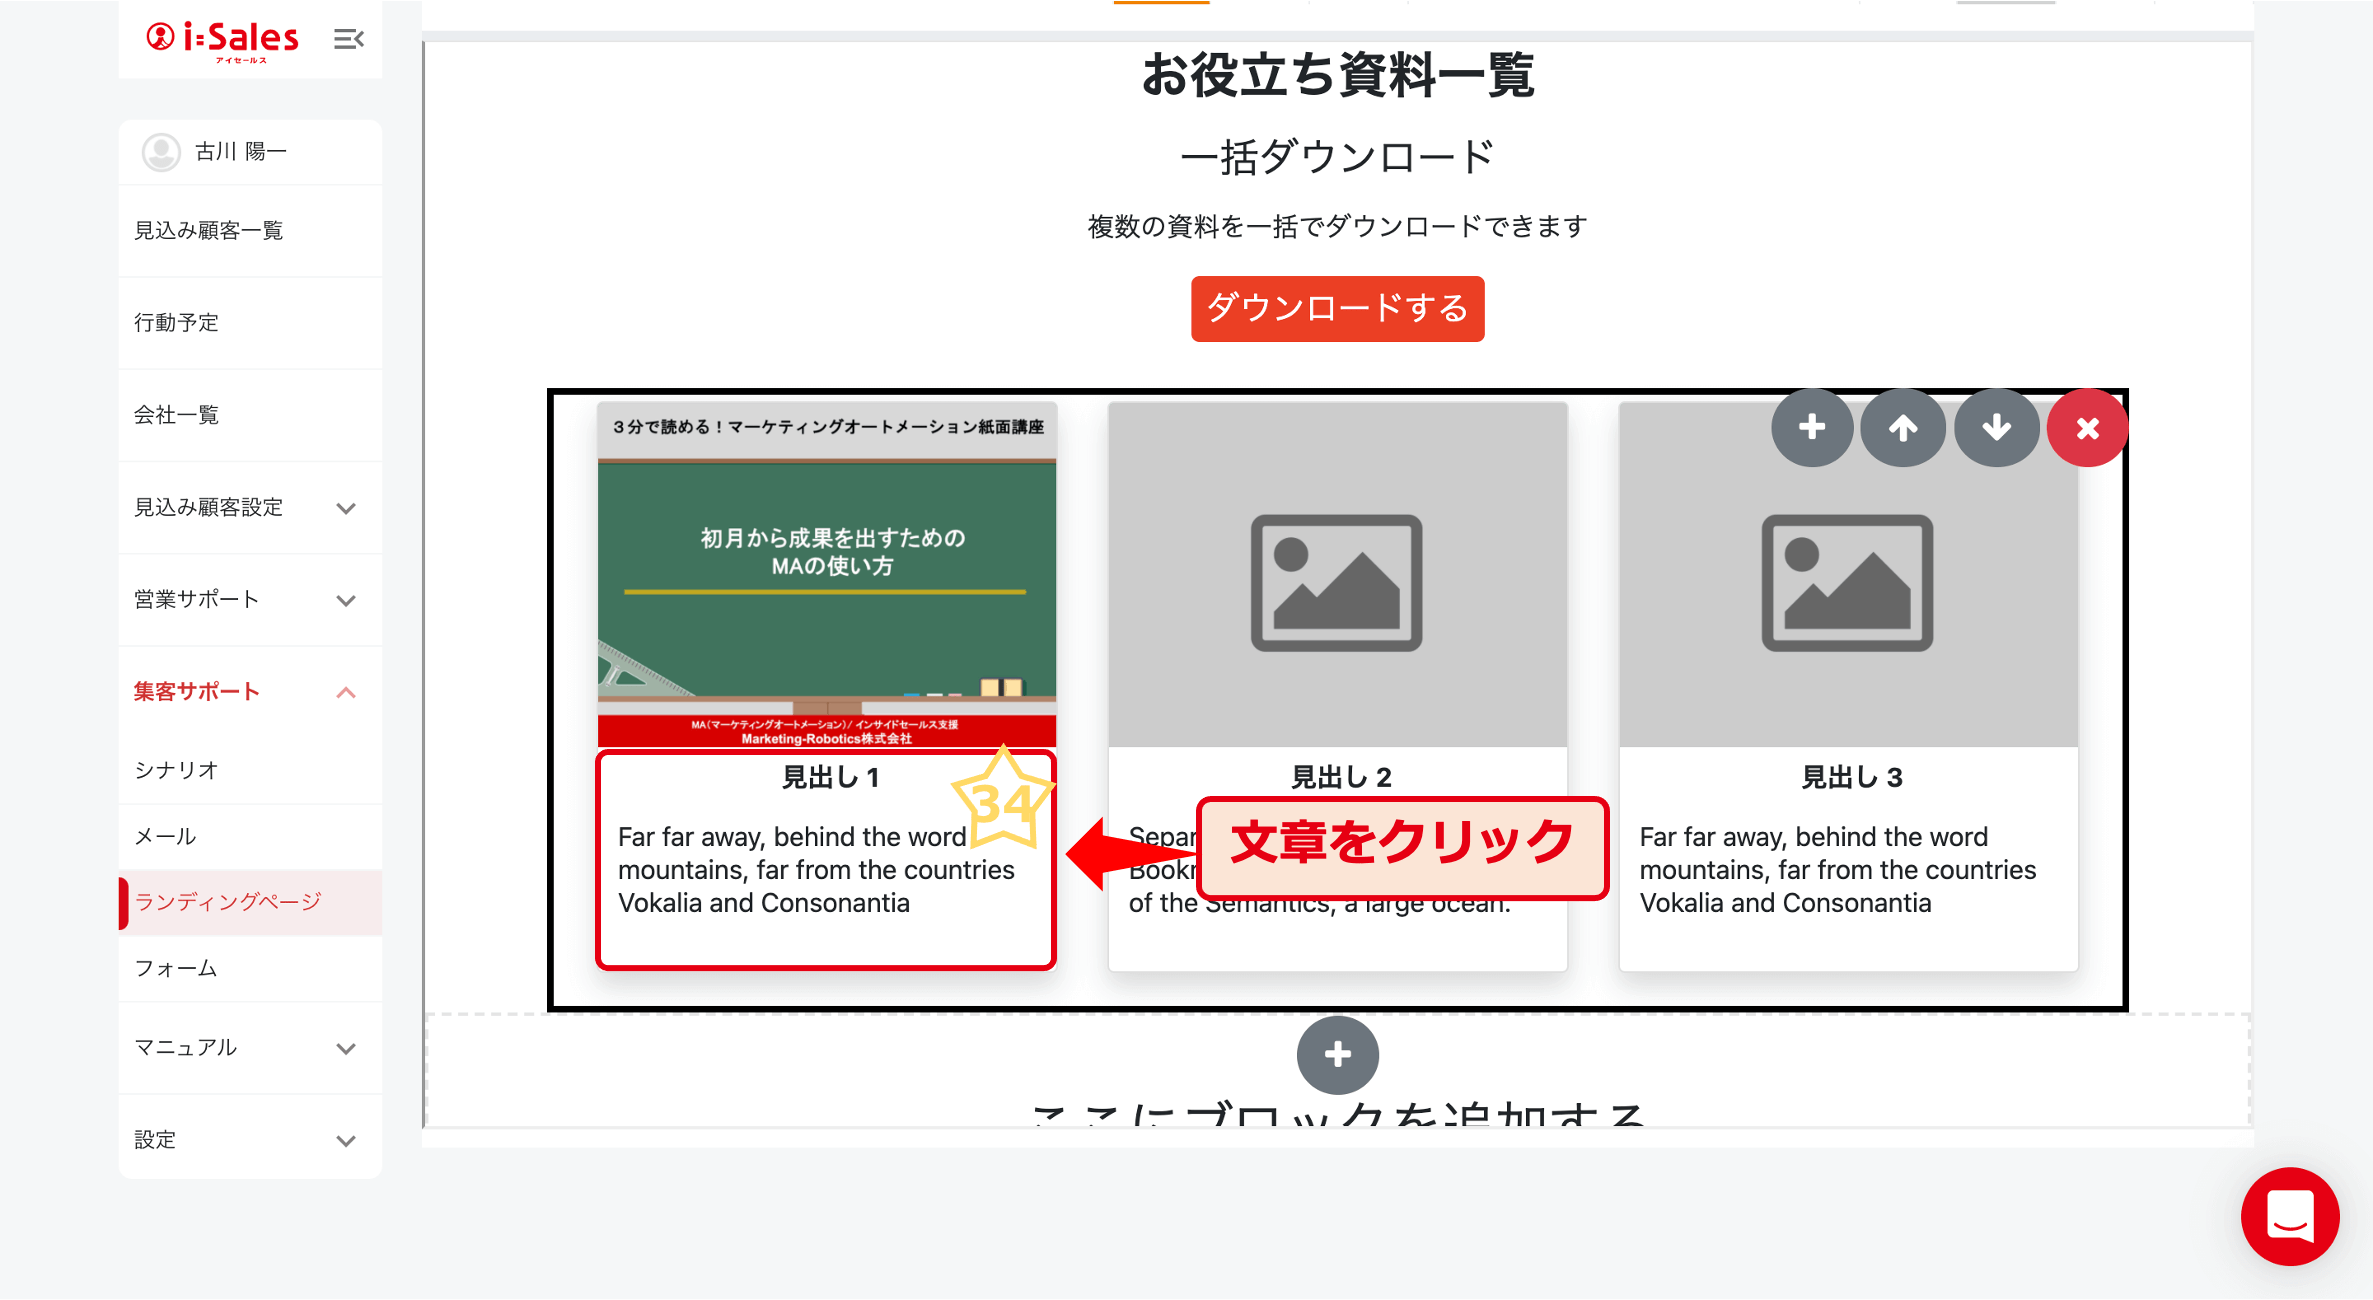Click the ダウンロードする button

(1337, 309)
